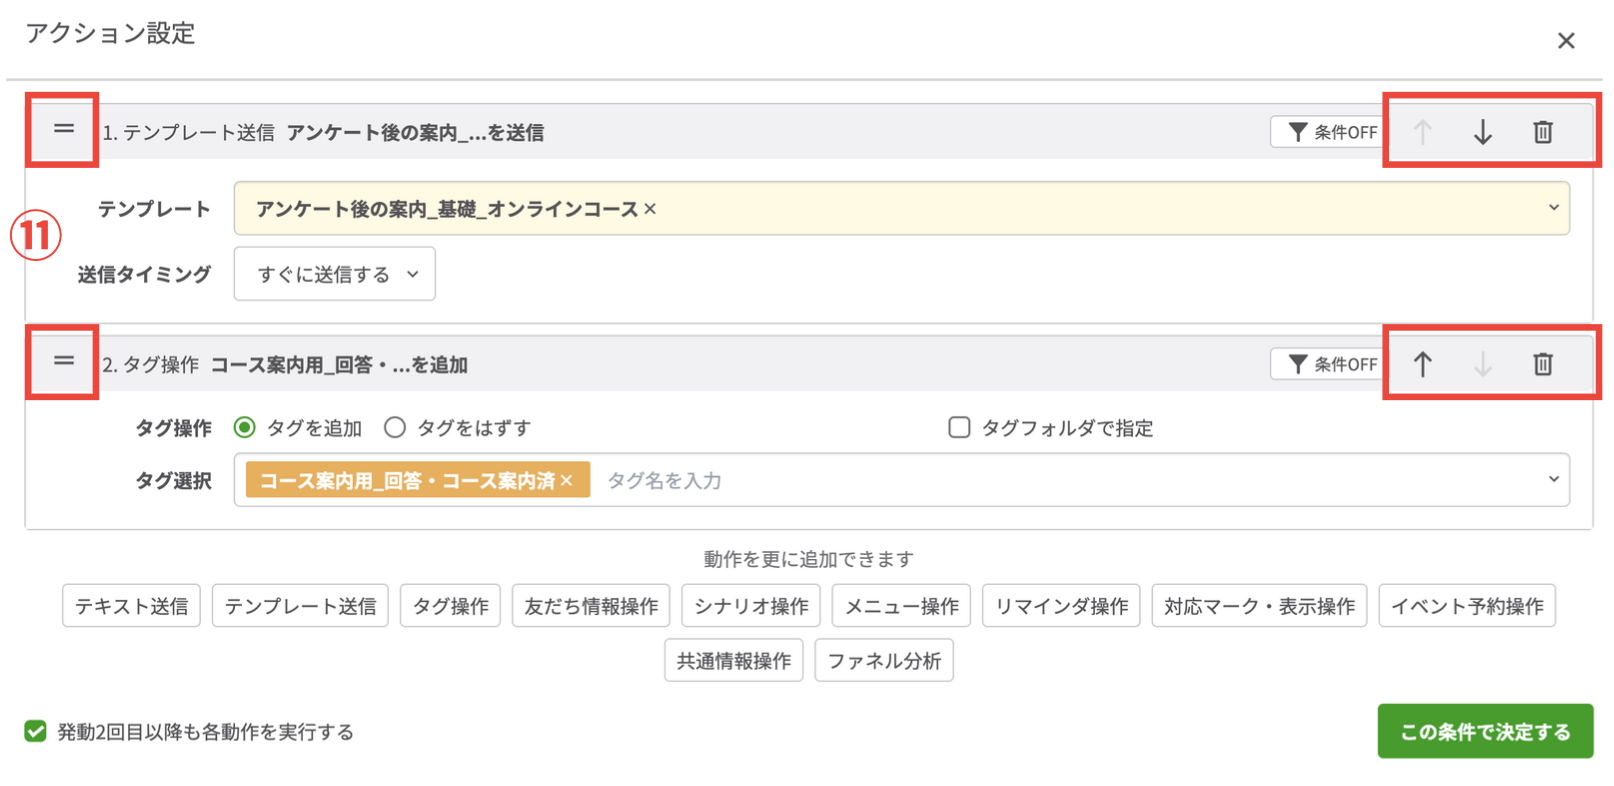This screenshot has width=1614, height=786.
Task: Remove the selected template using its x
Action: 650,209
